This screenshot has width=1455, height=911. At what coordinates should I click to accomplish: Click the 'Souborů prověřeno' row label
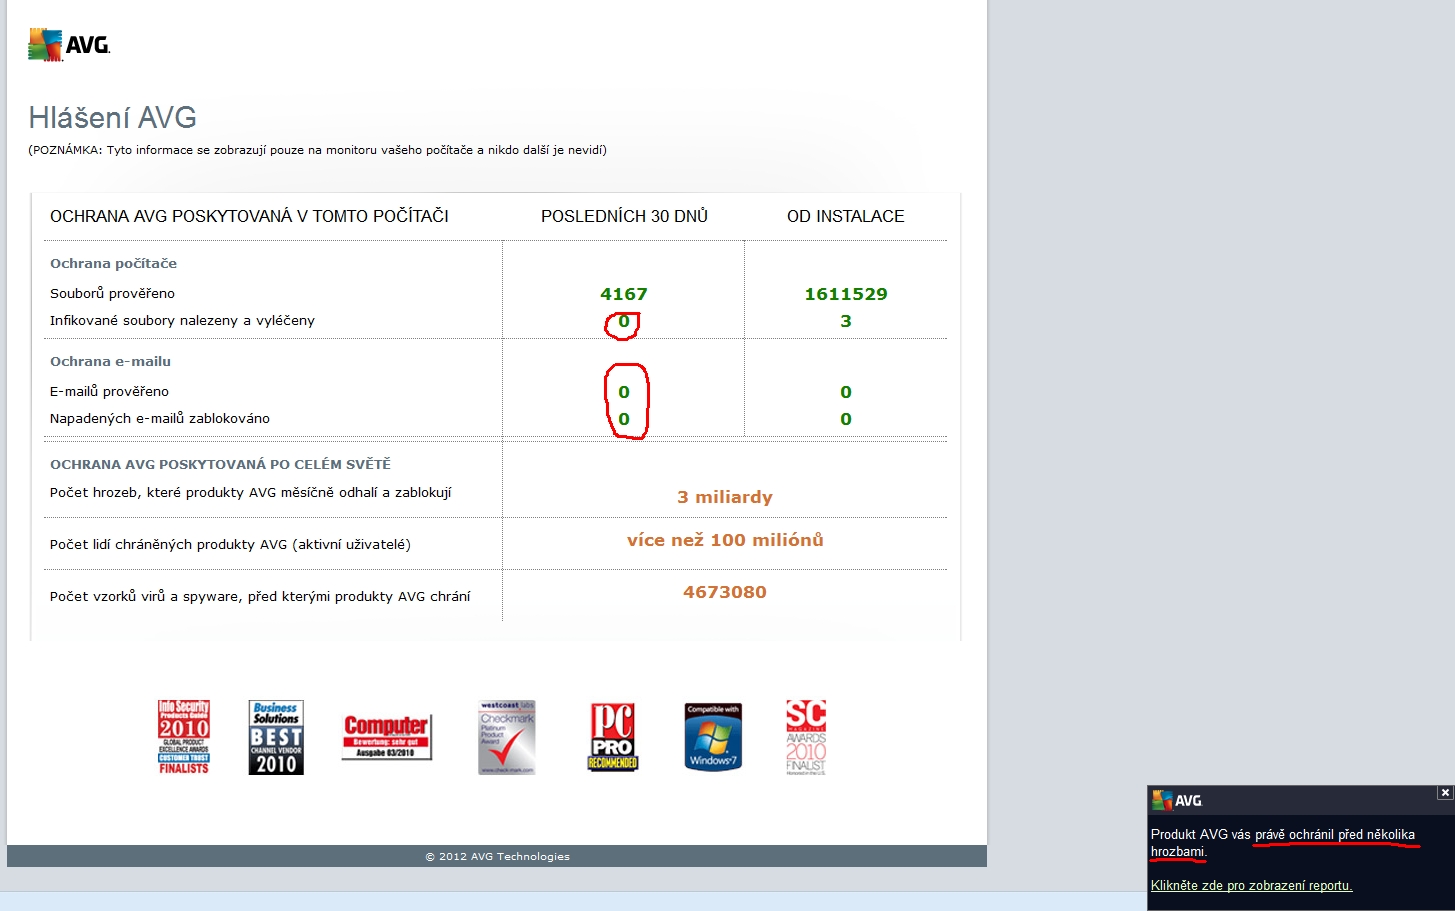112,293
